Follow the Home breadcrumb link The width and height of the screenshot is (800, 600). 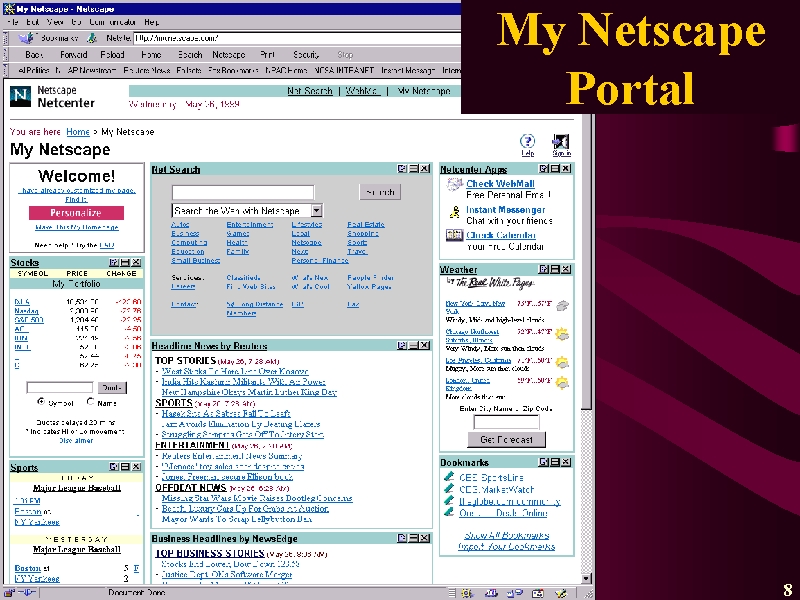click(78, 132)
